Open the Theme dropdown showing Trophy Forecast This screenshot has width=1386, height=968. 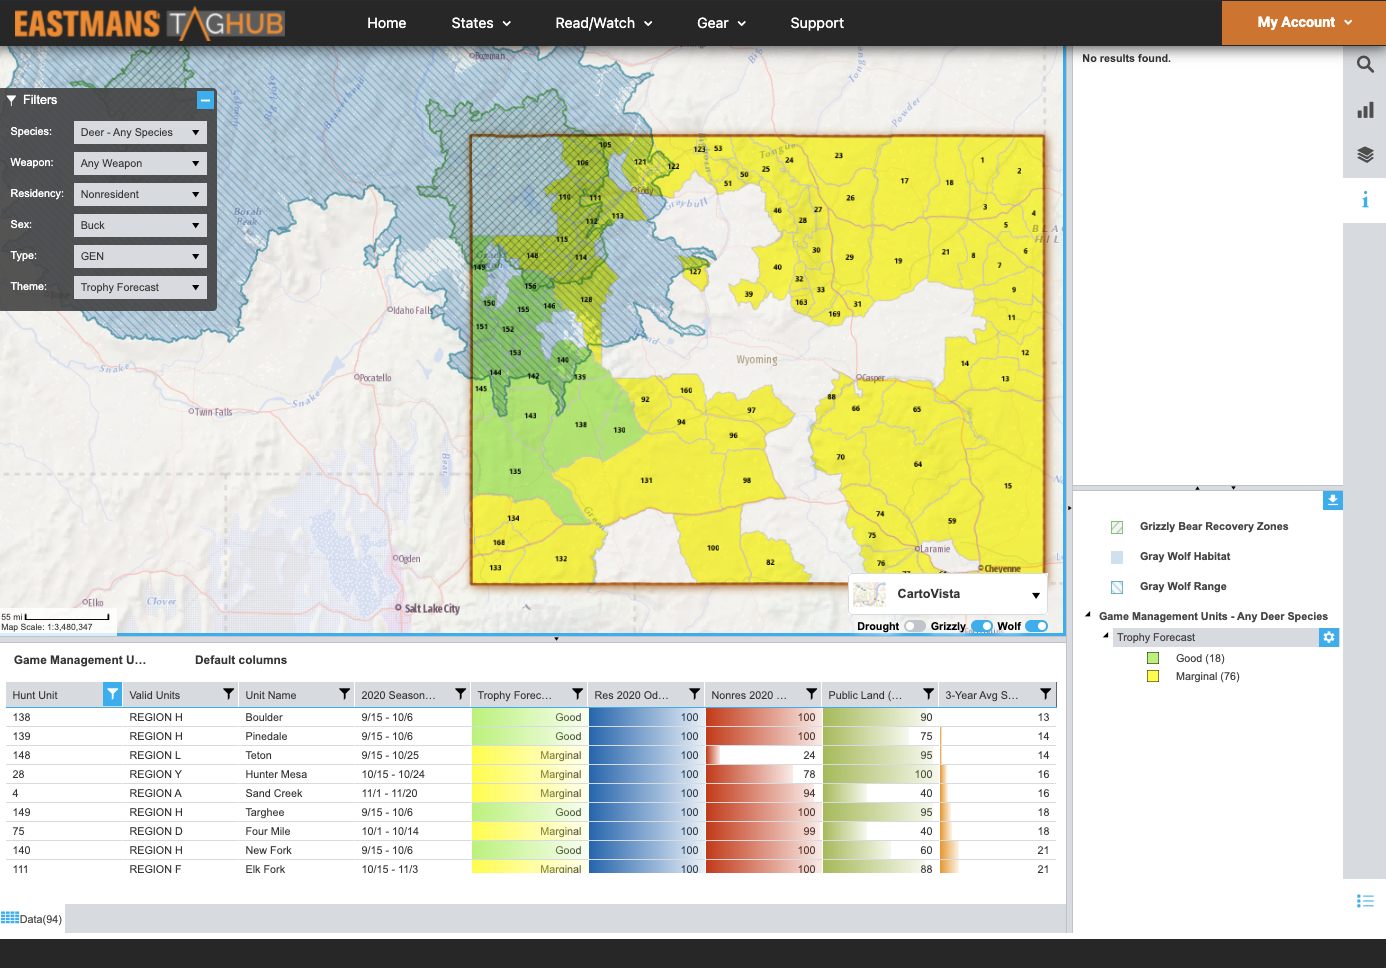point(140,287)
